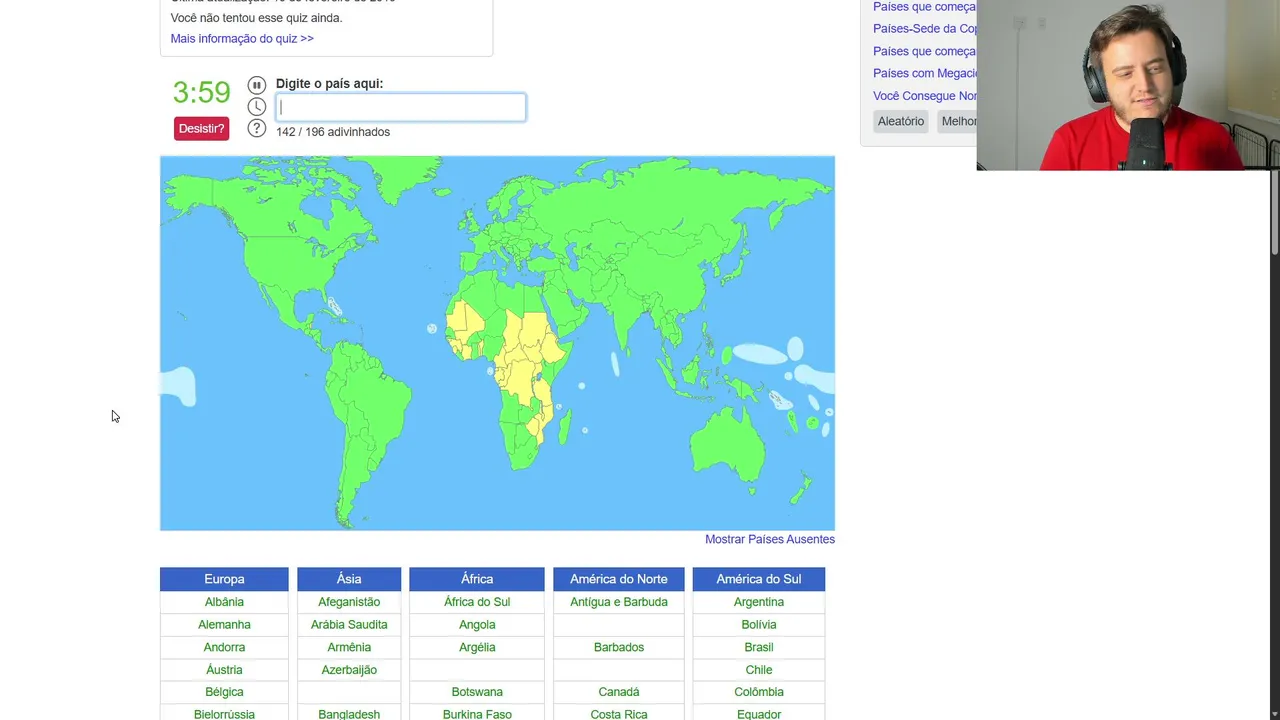The image size is (1280, 720).
Task: Open Mais informação do quiz link
Action: 242,38
